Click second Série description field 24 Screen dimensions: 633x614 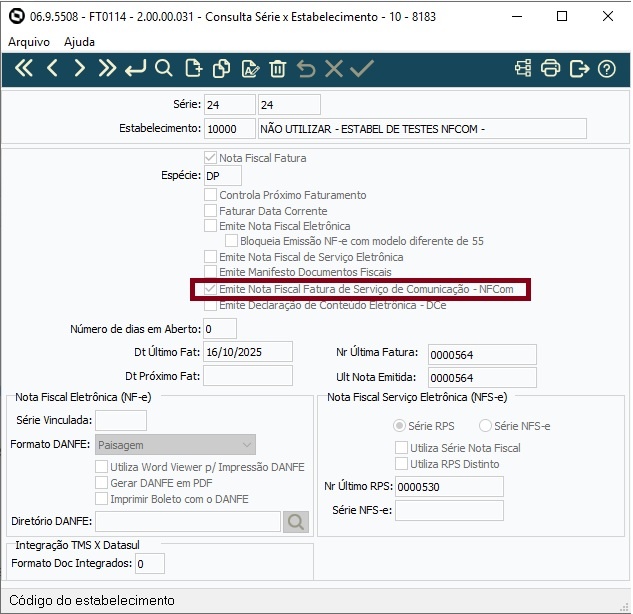click(289, 105)
